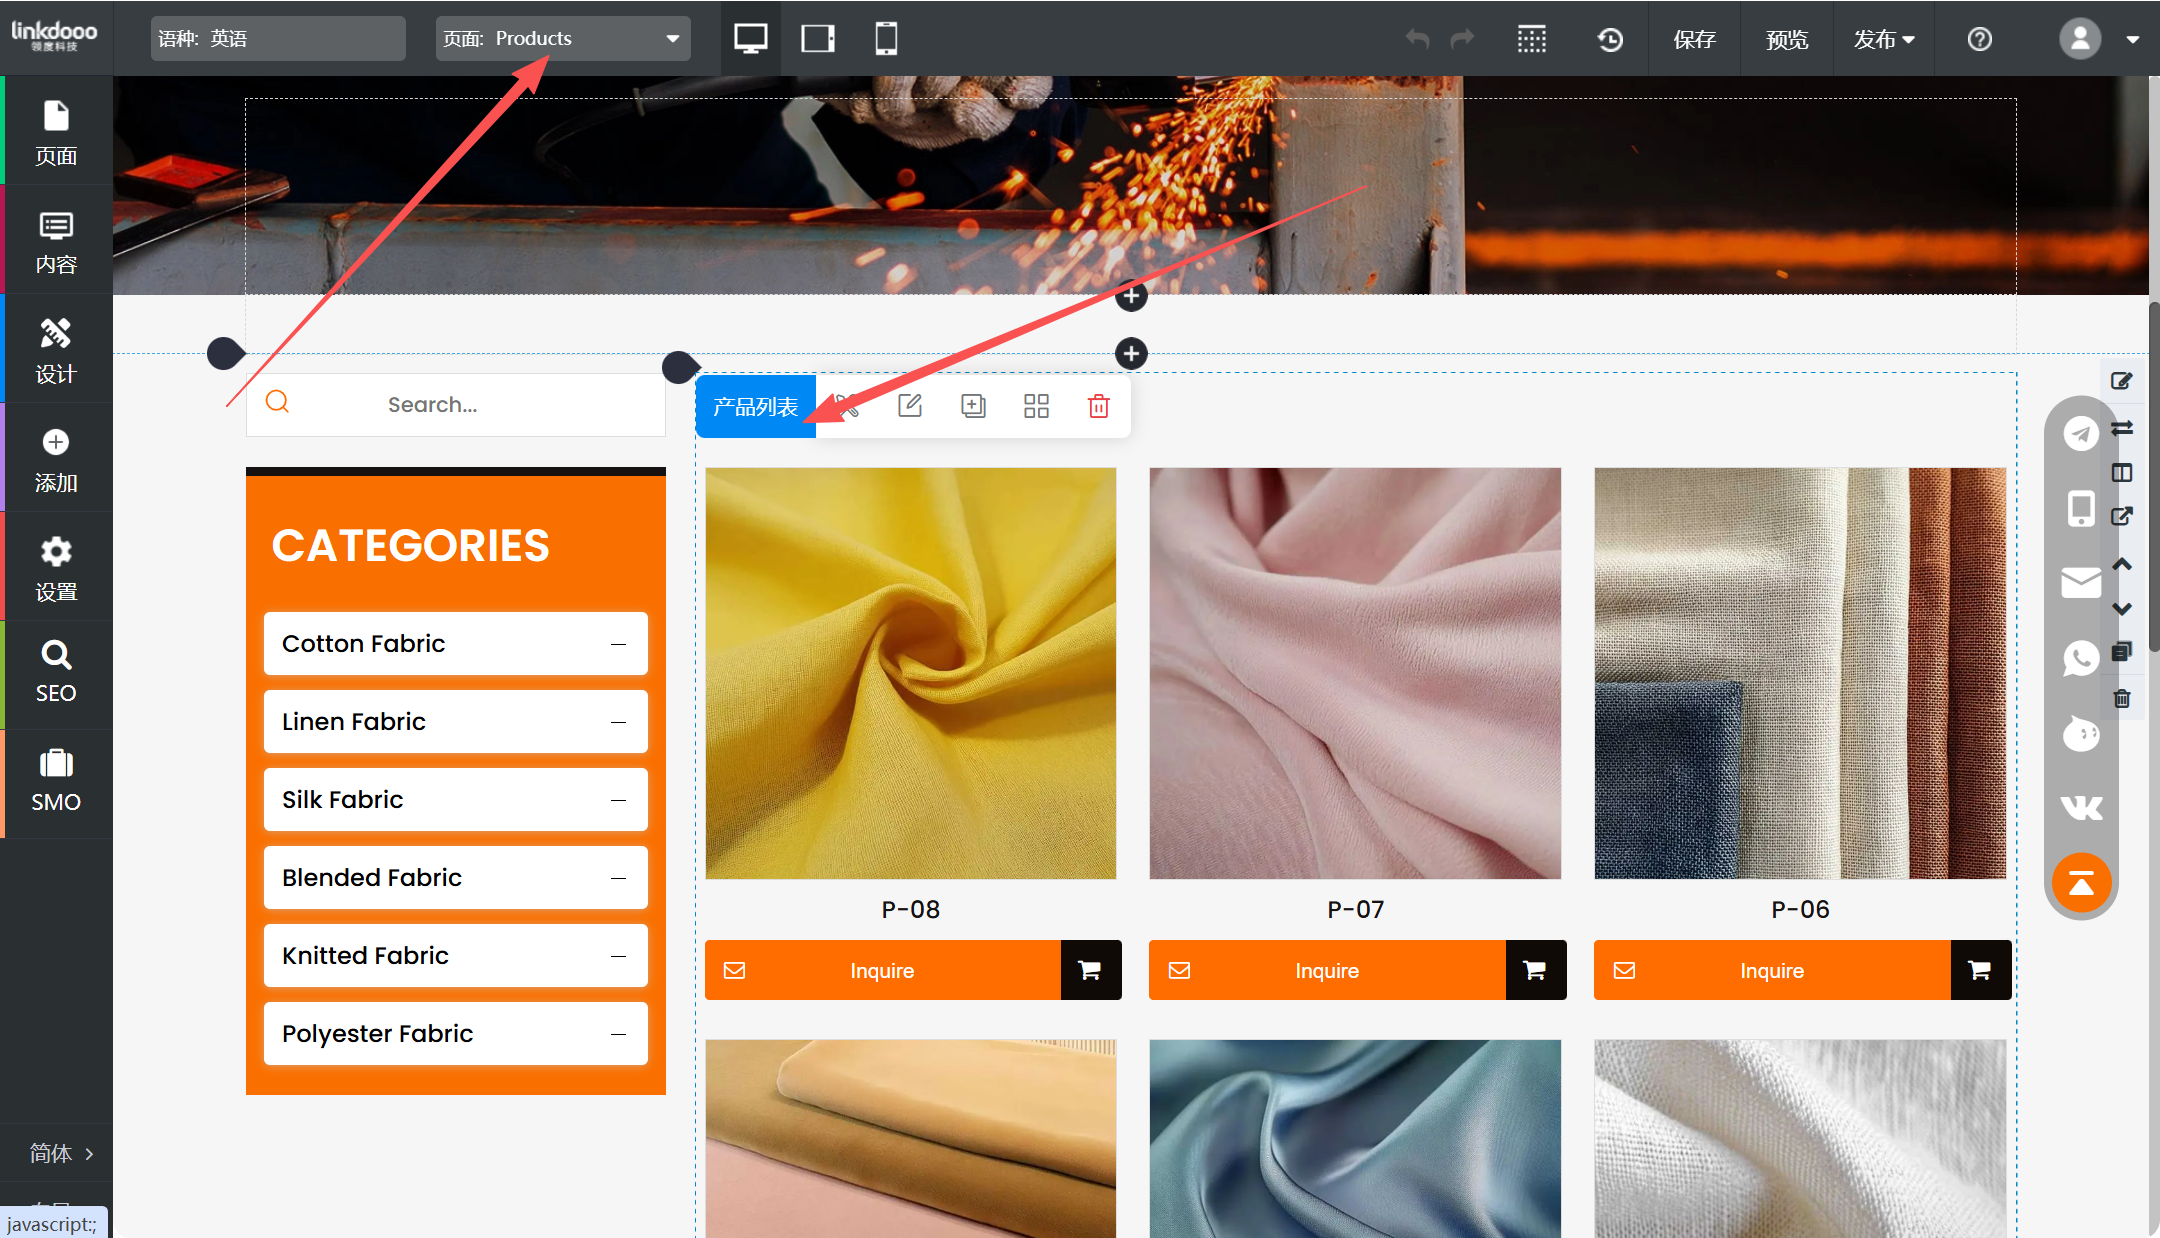
Task: Click Inquire button under P-08
Action: (x=882, y=970)
